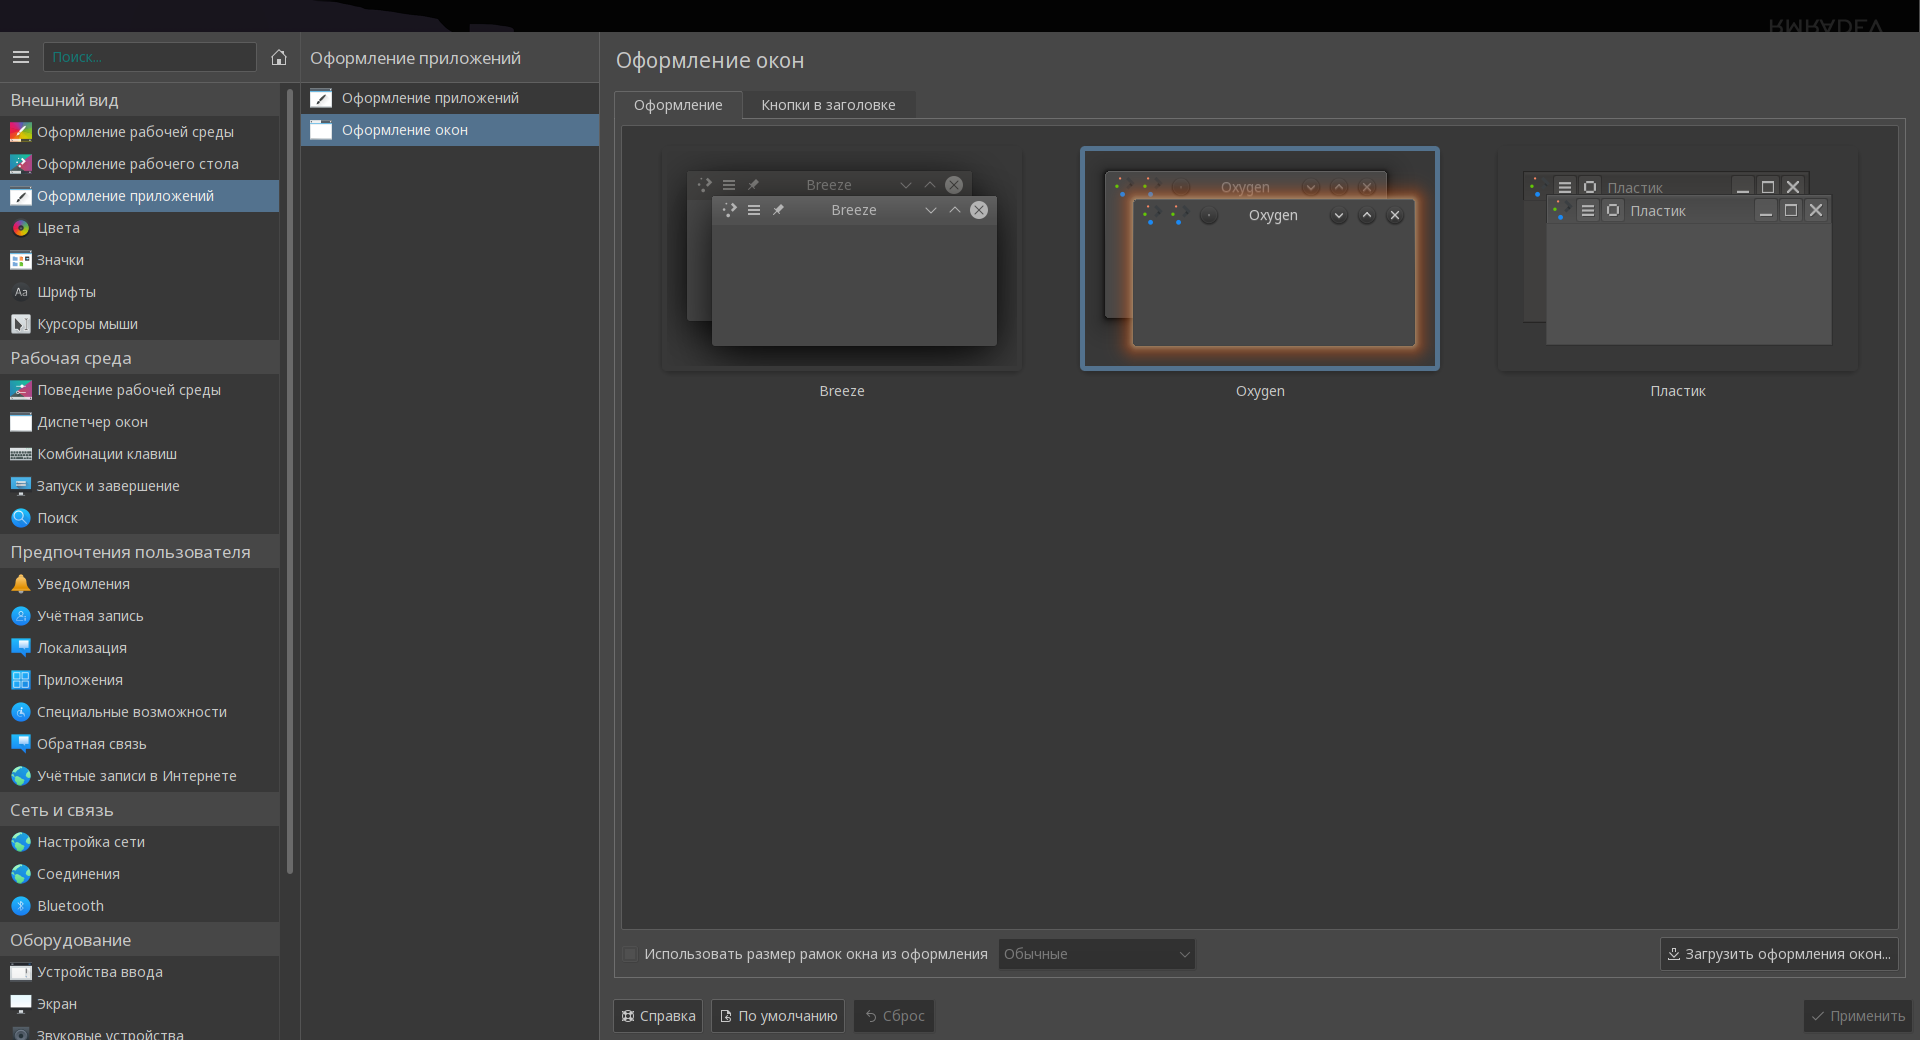
Task: Click the Применить button
Action: click(x=1858, y=1016)
